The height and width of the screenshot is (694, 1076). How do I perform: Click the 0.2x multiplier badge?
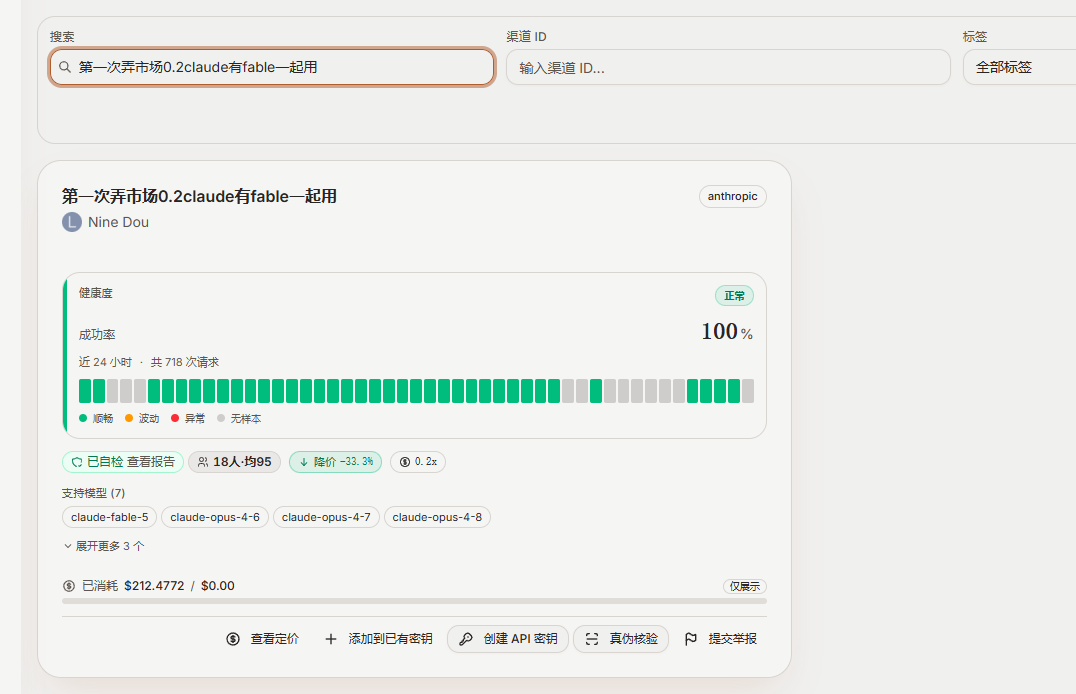pyautogui.click(x=418, y=462)
